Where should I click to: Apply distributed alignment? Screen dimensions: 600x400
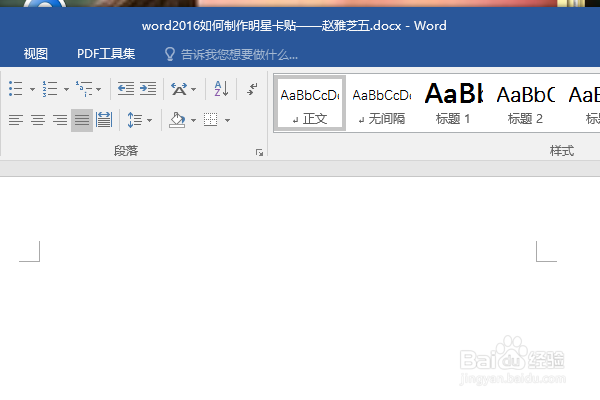(104, 120)
